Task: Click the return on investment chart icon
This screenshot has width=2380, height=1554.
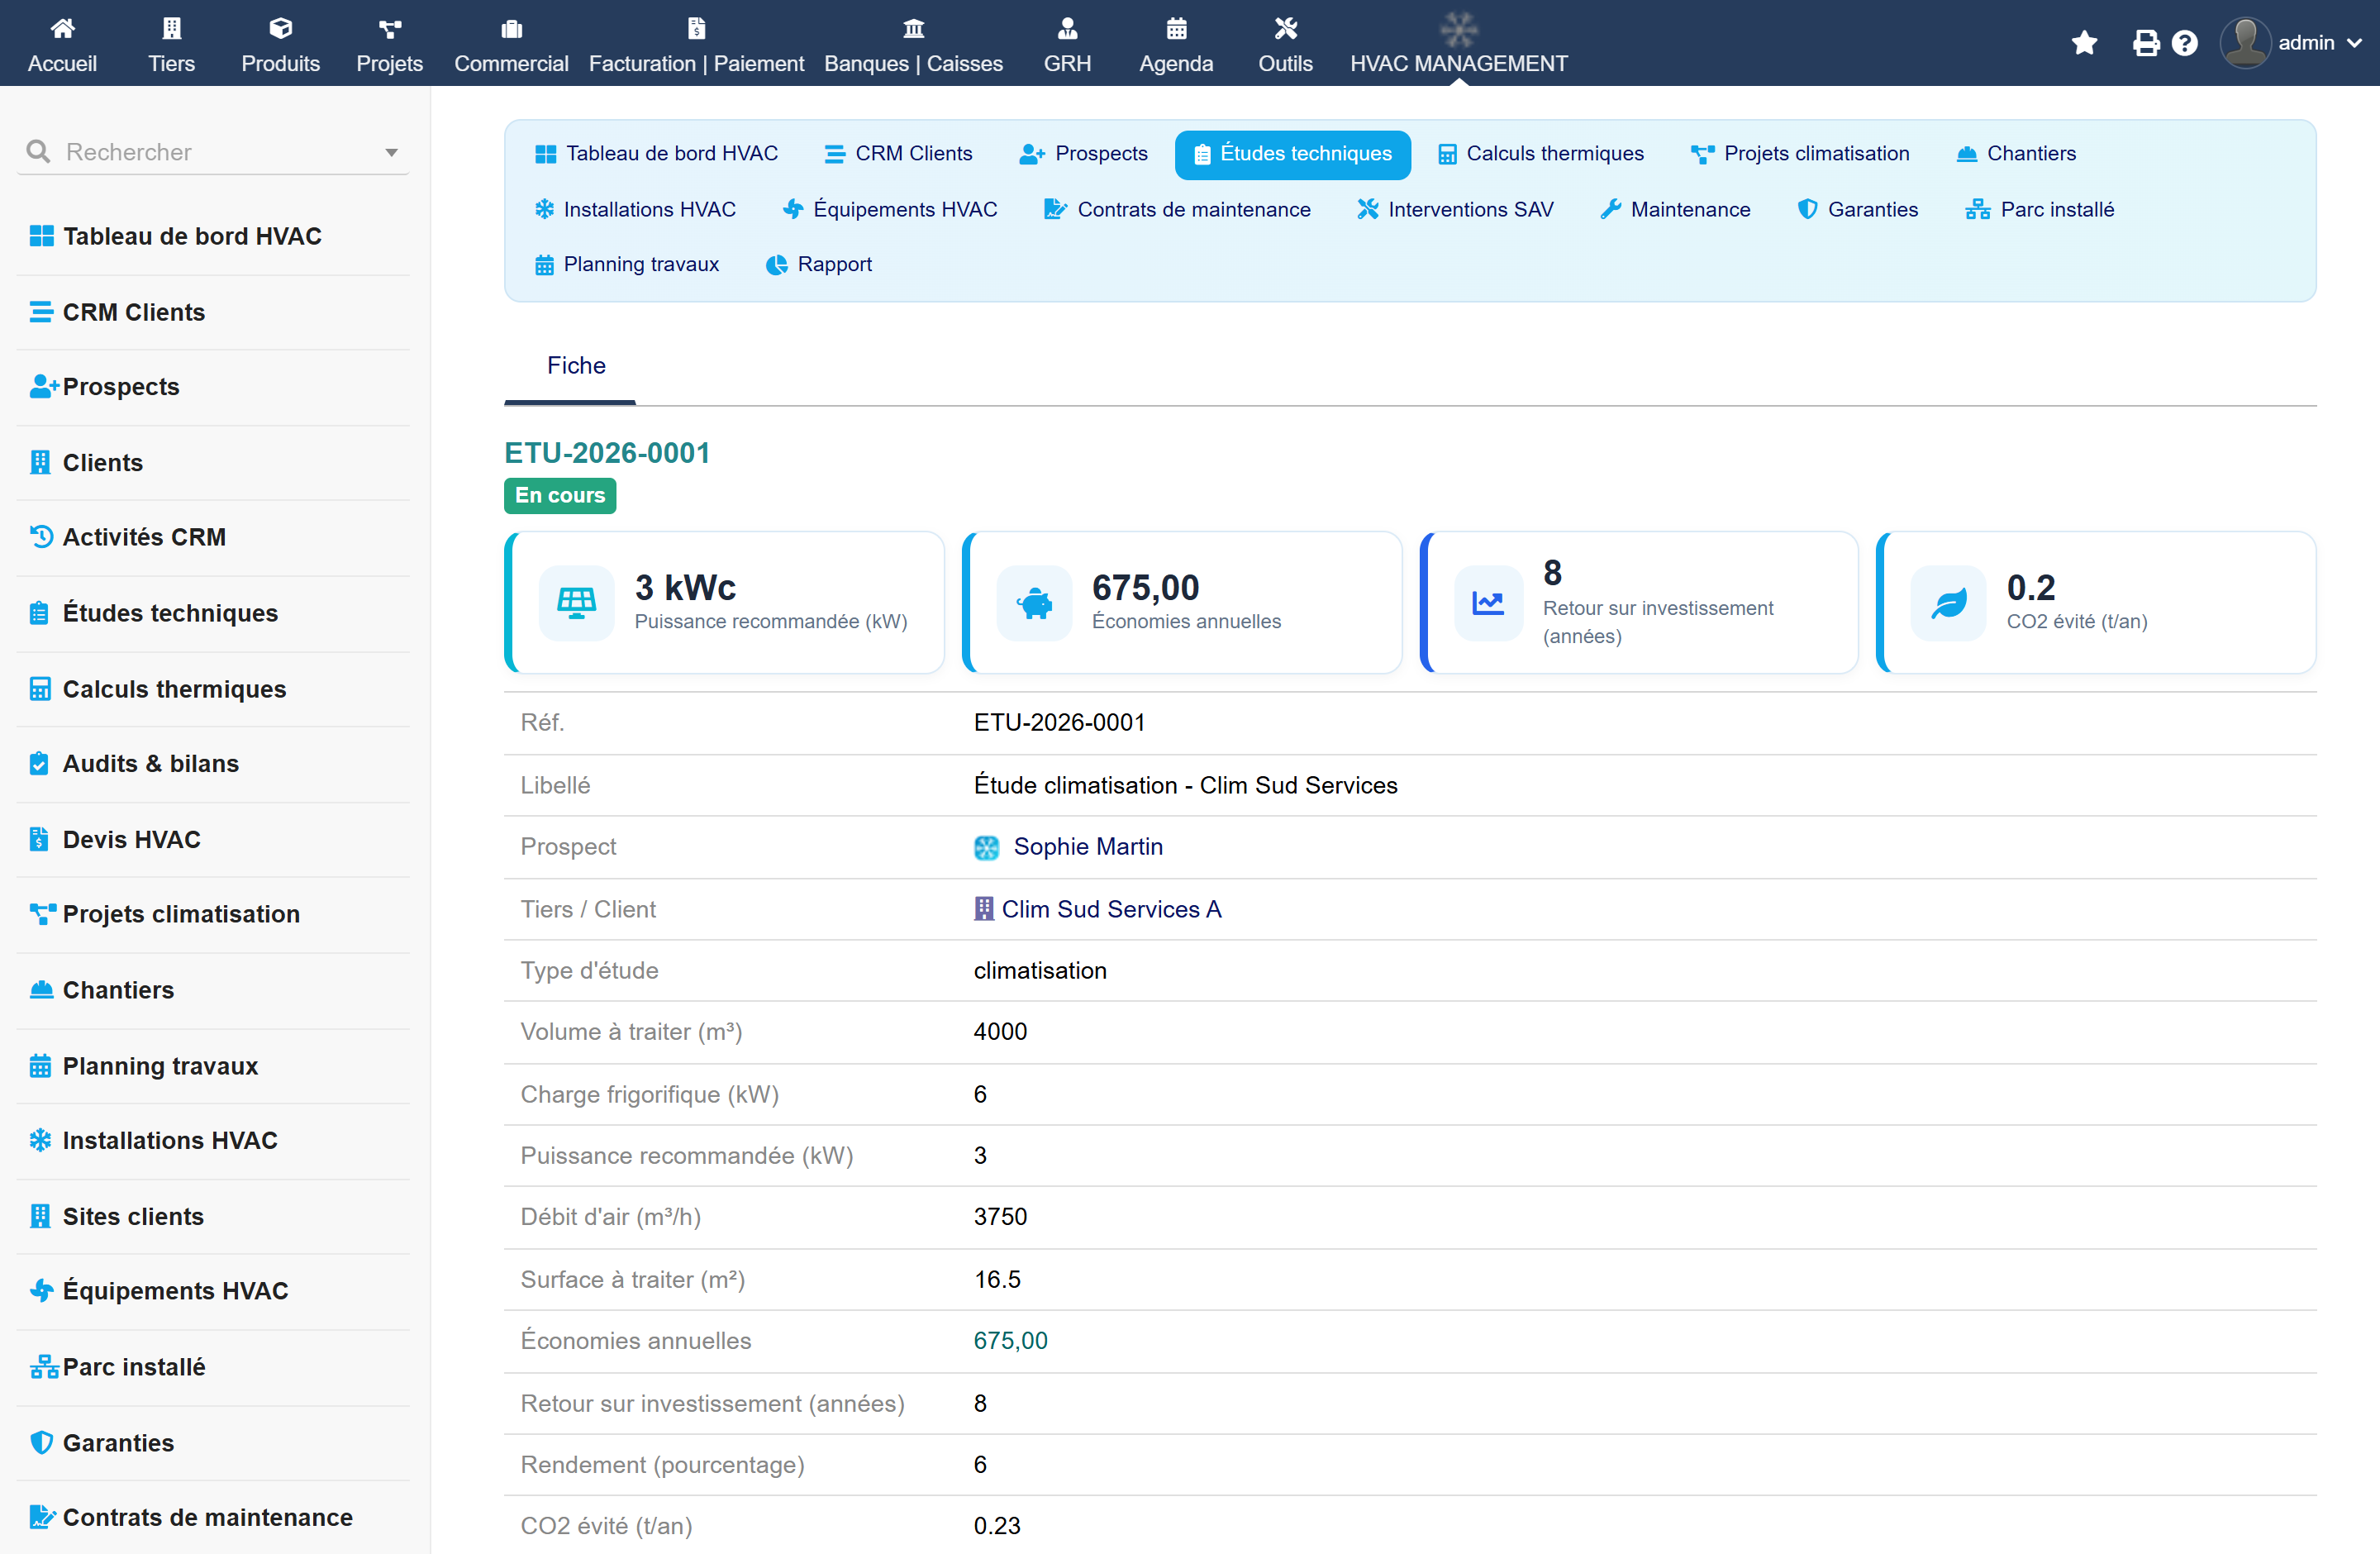Action: (x=1488, y=603)
